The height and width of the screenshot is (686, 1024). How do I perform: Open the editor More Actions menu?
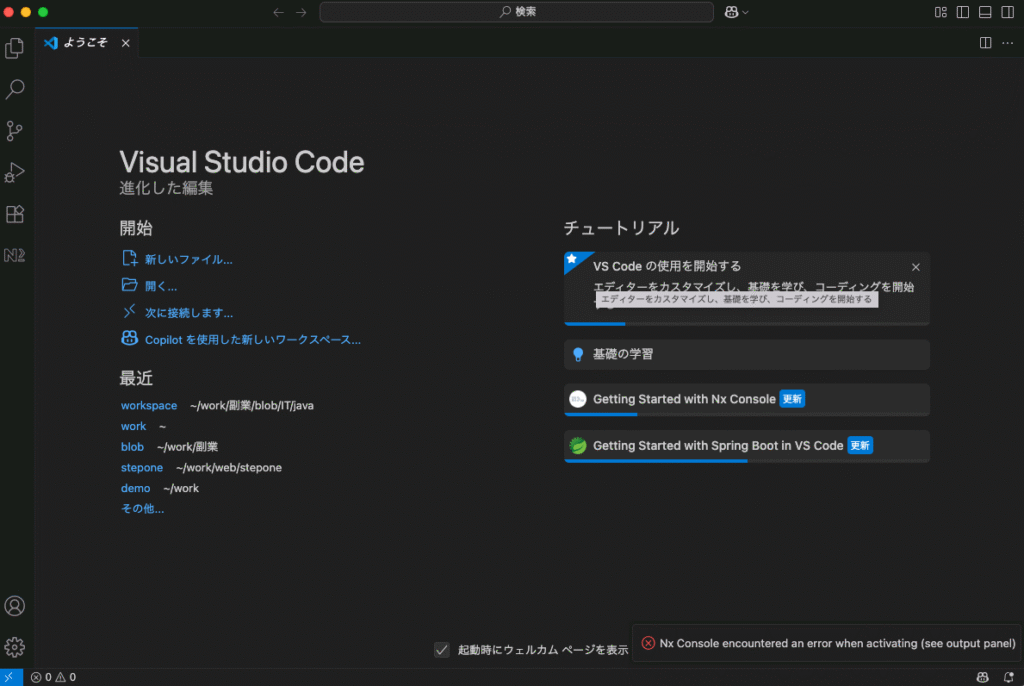[1008, 43]
